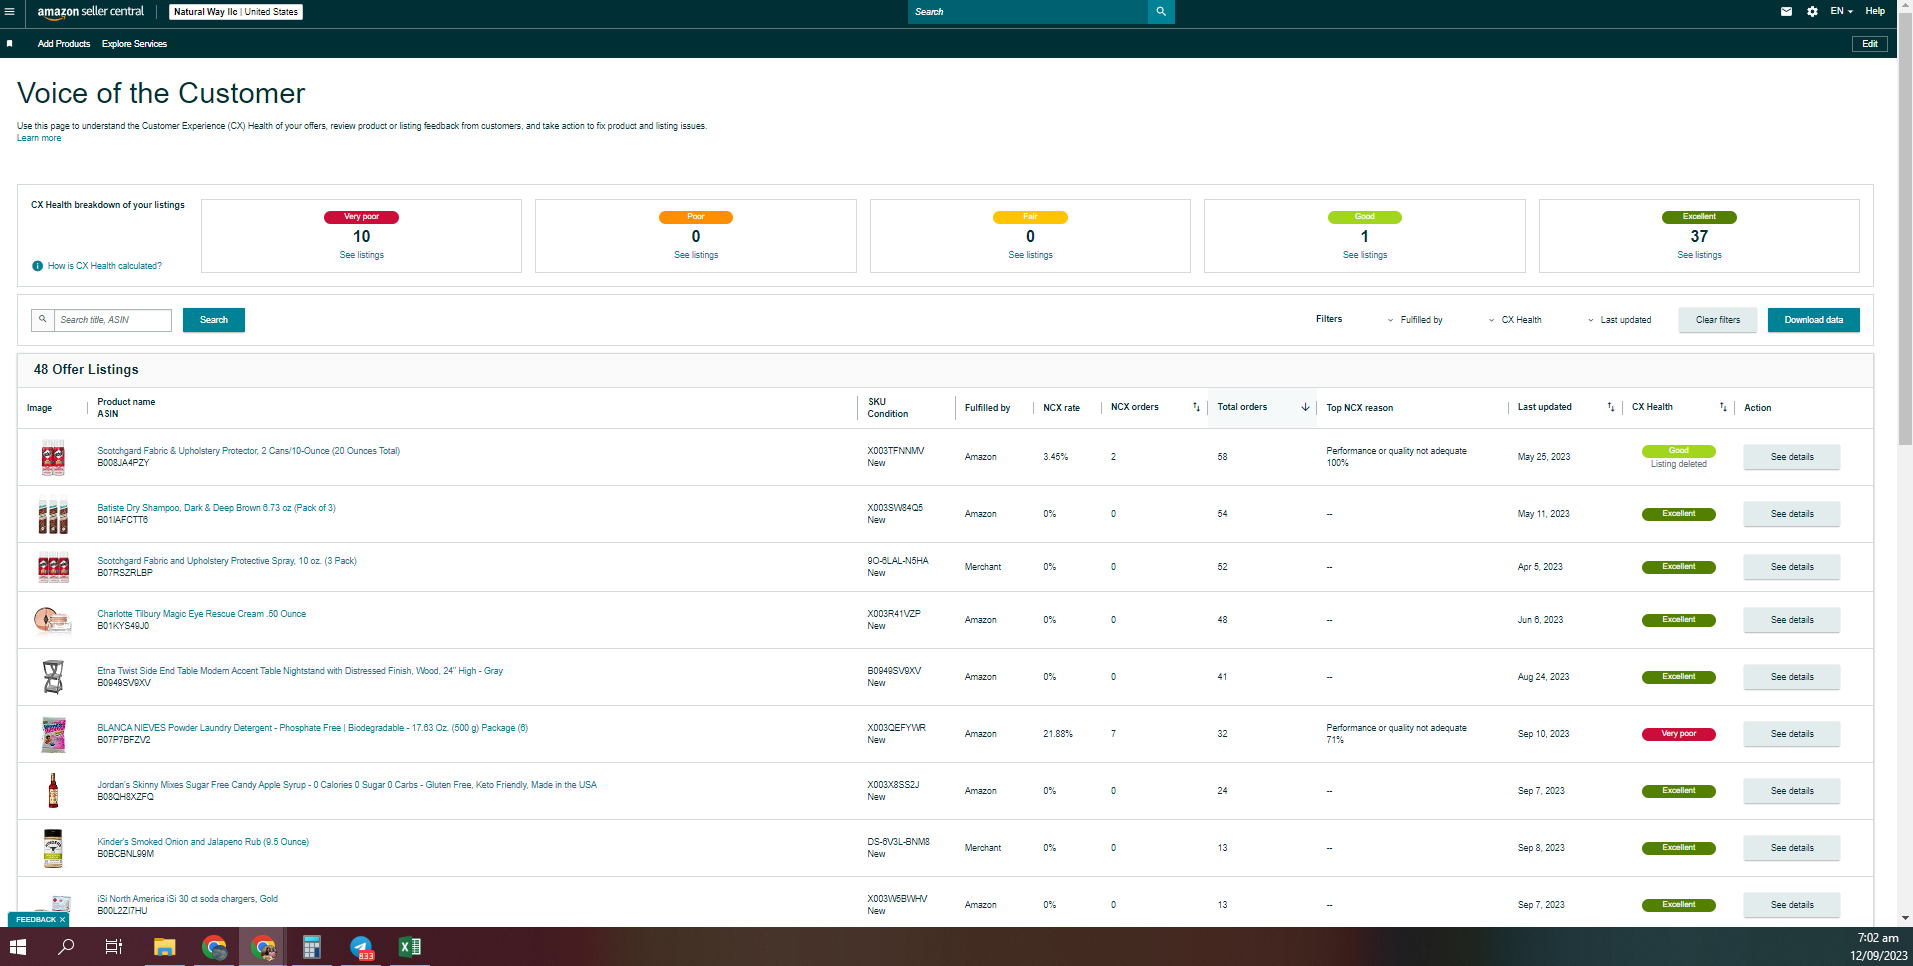Click the Learn more link
The height and width of the screenshot is (966, 1913).
click(x=39, y=138)
